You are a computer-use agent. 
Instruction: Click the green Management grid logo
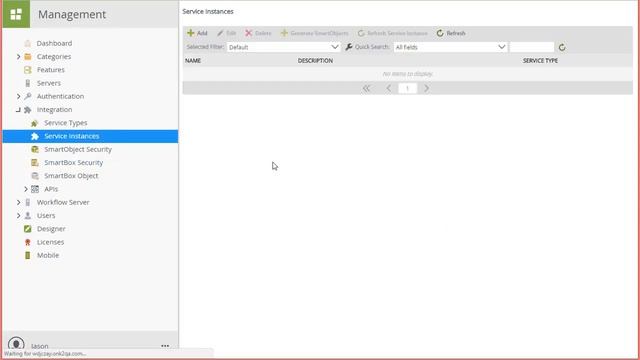tap(16, 14)
